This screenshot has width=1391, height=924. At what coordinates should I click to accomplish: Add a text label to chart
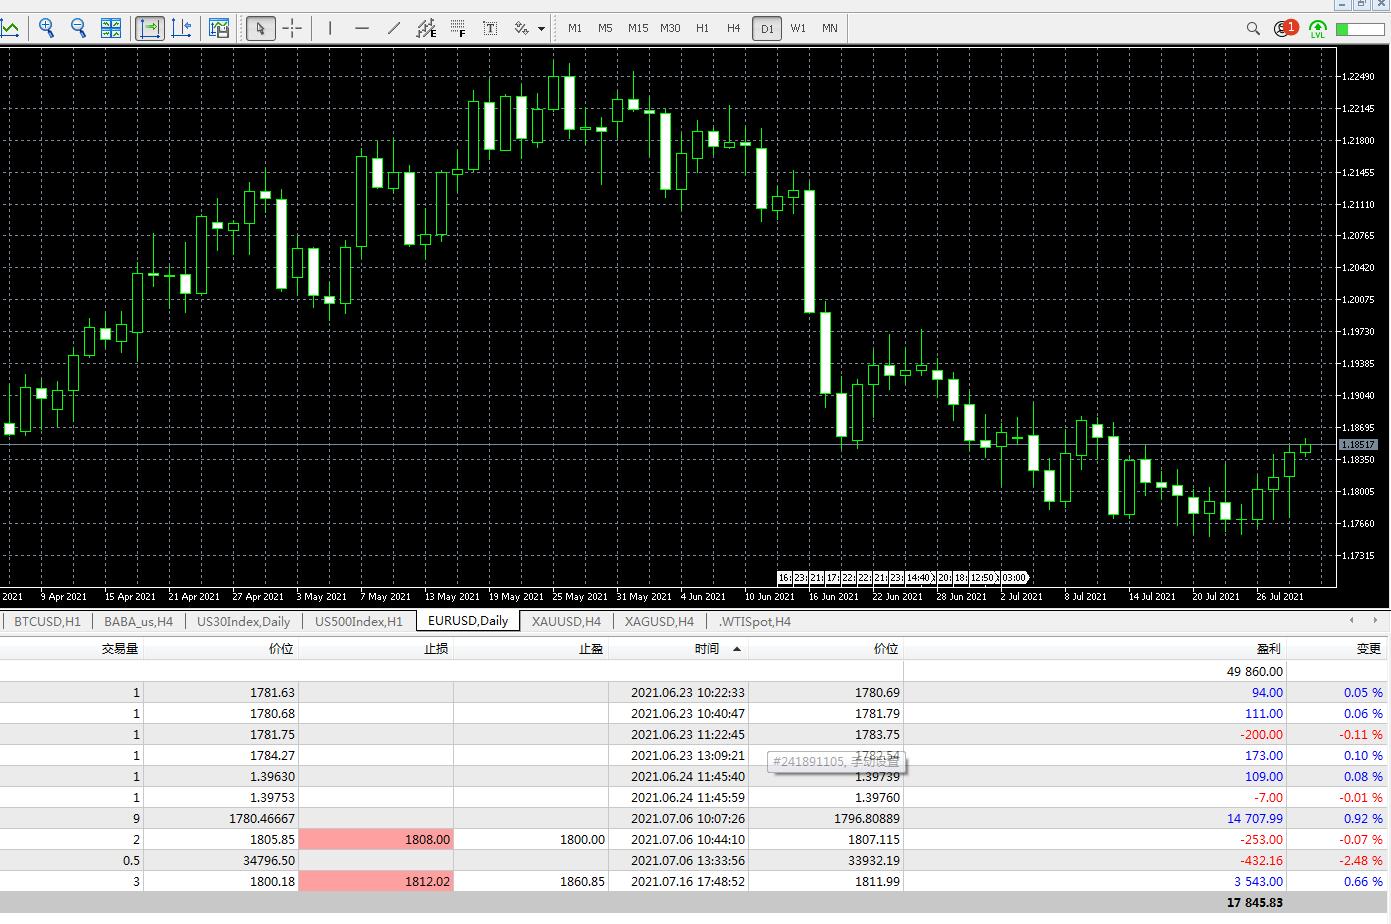tap(490, 28)
